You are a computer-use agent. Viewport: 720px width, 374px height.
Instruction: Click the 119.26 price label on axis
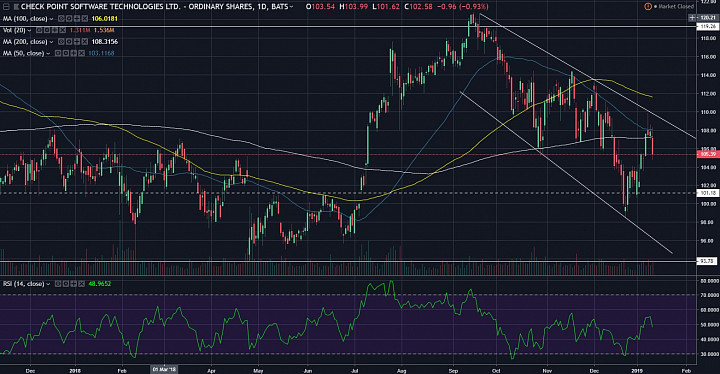(x=707, y=27)
